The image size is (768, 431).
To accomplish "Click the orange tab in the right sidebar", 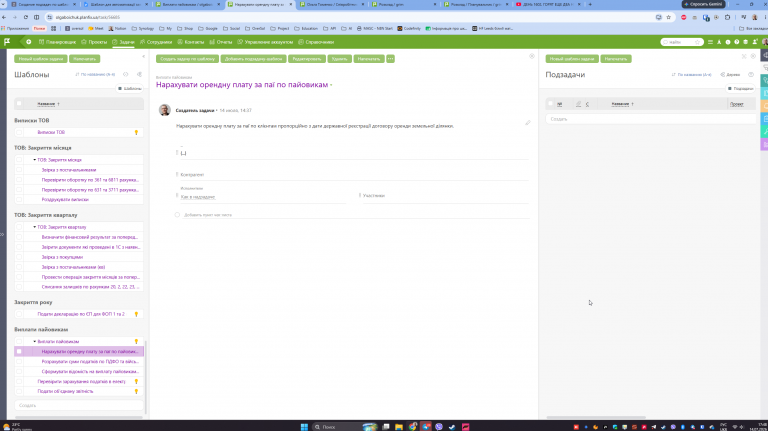I will pos(764,106).
